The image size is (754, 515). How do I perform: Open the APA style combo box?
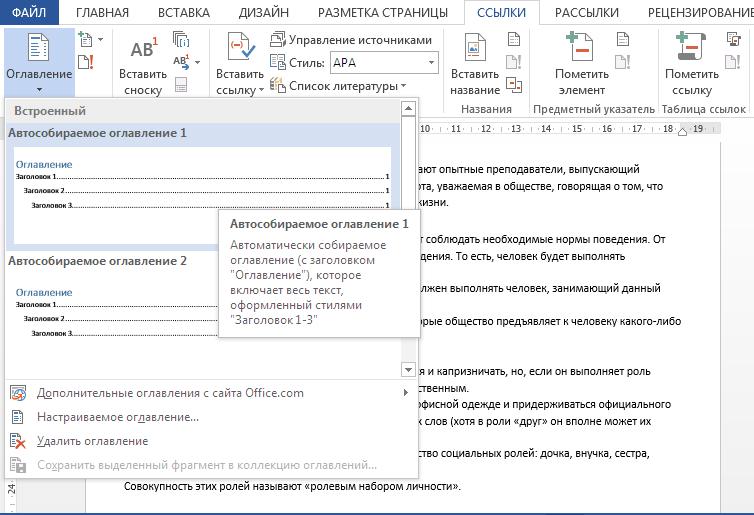[x=384, y=63]
